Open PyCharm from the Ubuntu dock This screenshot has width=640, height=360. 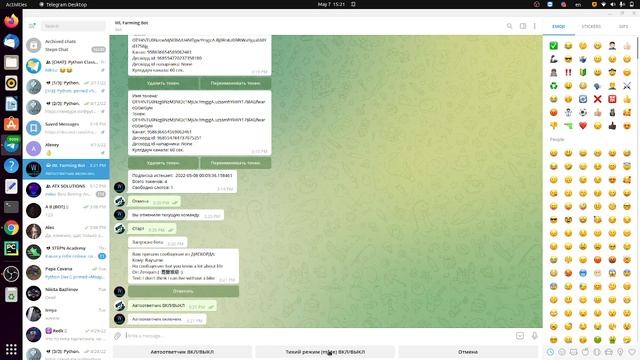pyautogui.click(x=11, y=249)
